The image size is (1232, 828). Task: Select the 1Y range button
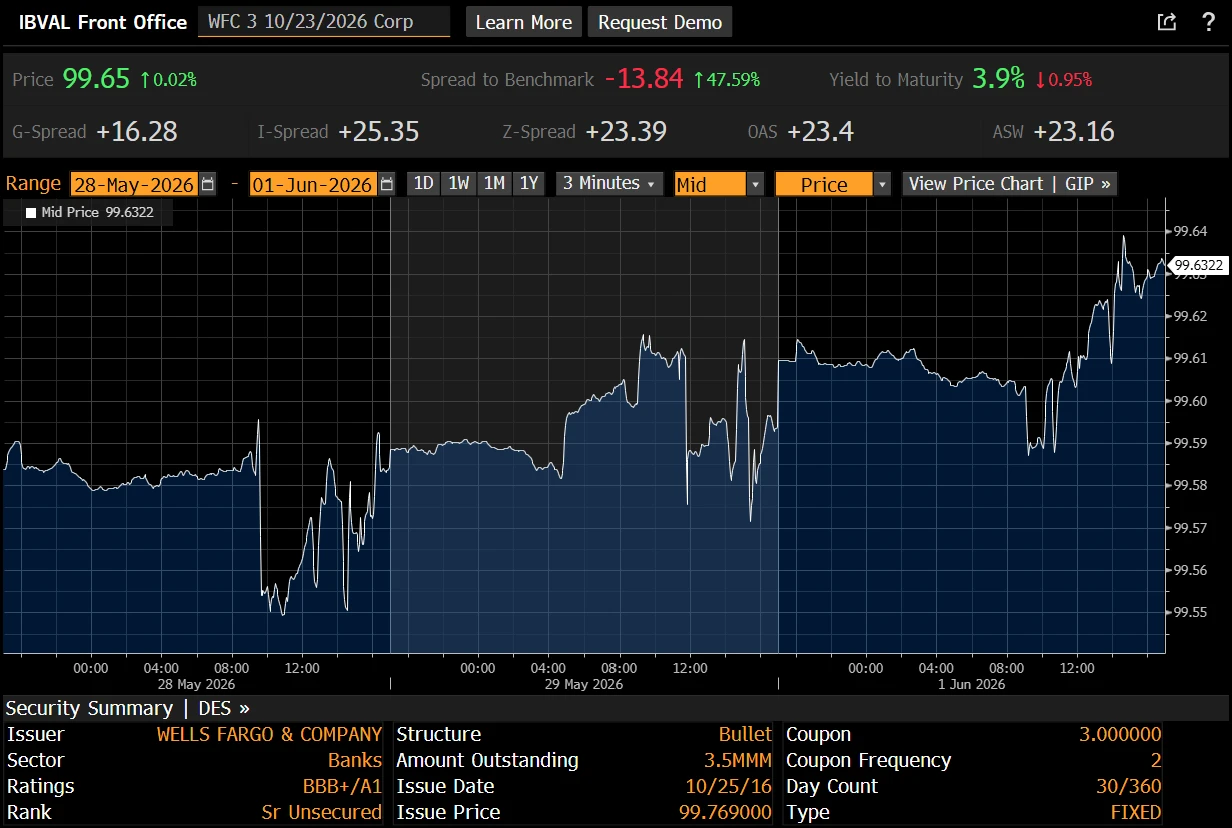529,184
